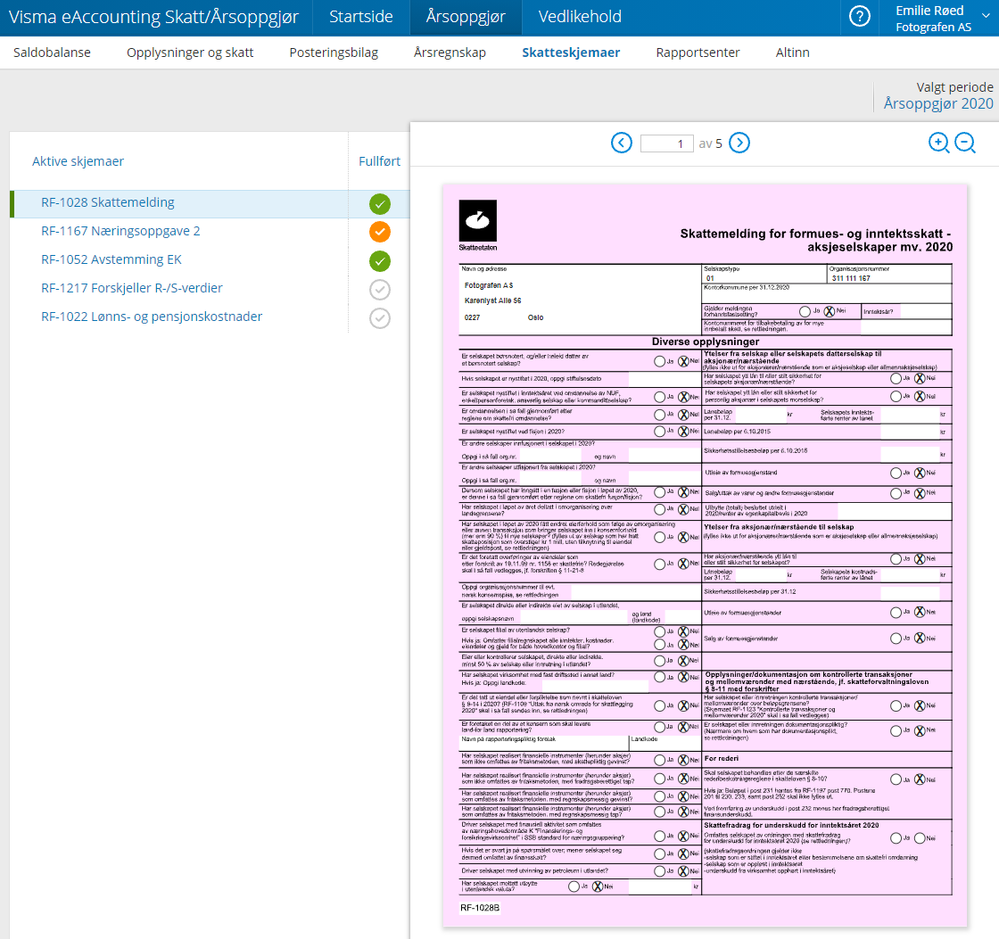Click the page number input field

[x=666, y=143]
